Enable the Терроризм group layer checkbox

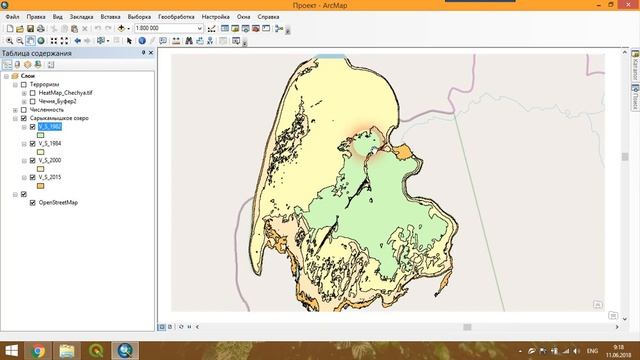click(x=24, y=84)
